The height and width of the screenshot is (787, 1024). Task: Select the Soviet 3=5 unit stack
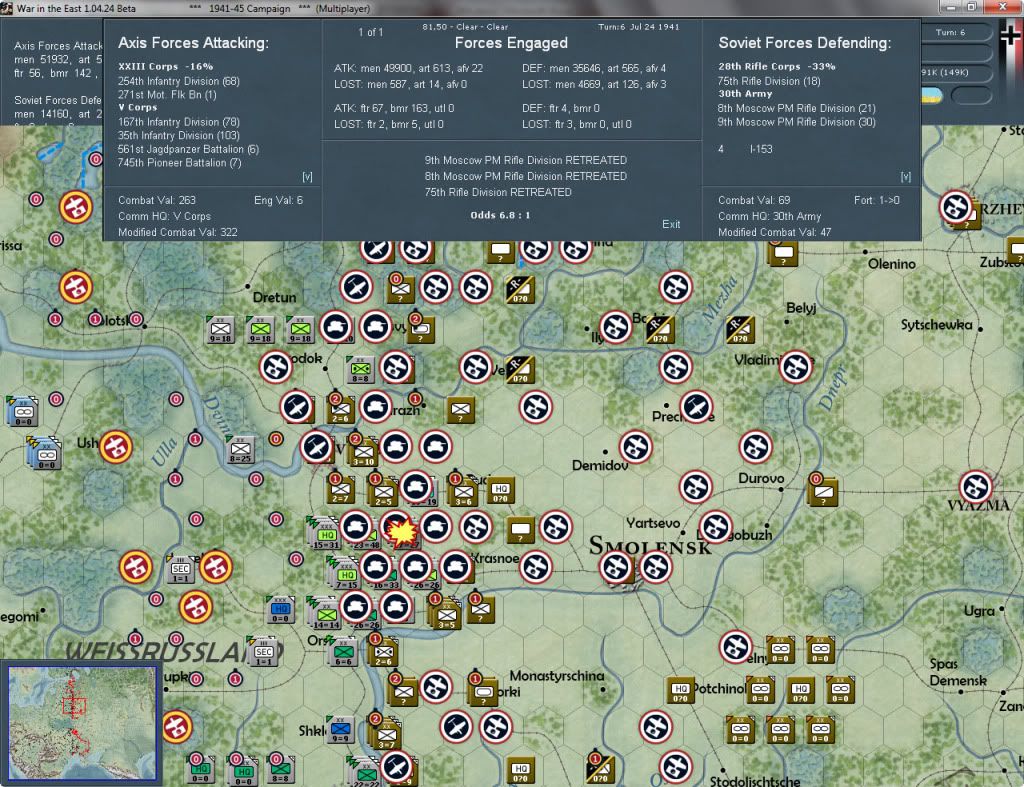446,615
